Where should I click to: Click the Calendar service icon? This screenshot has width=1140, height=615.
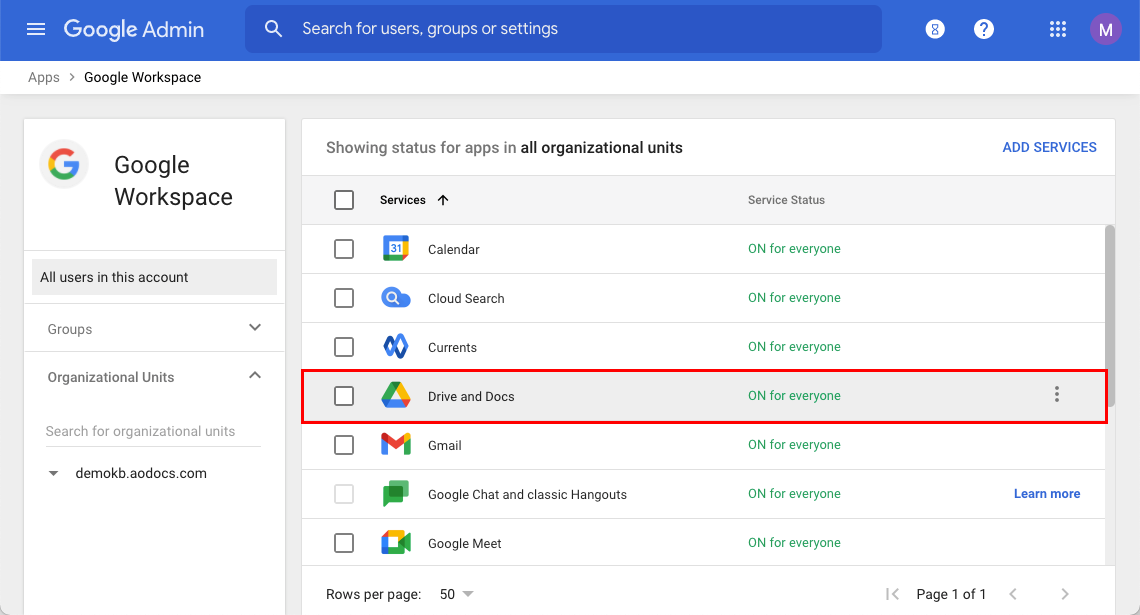396,249
